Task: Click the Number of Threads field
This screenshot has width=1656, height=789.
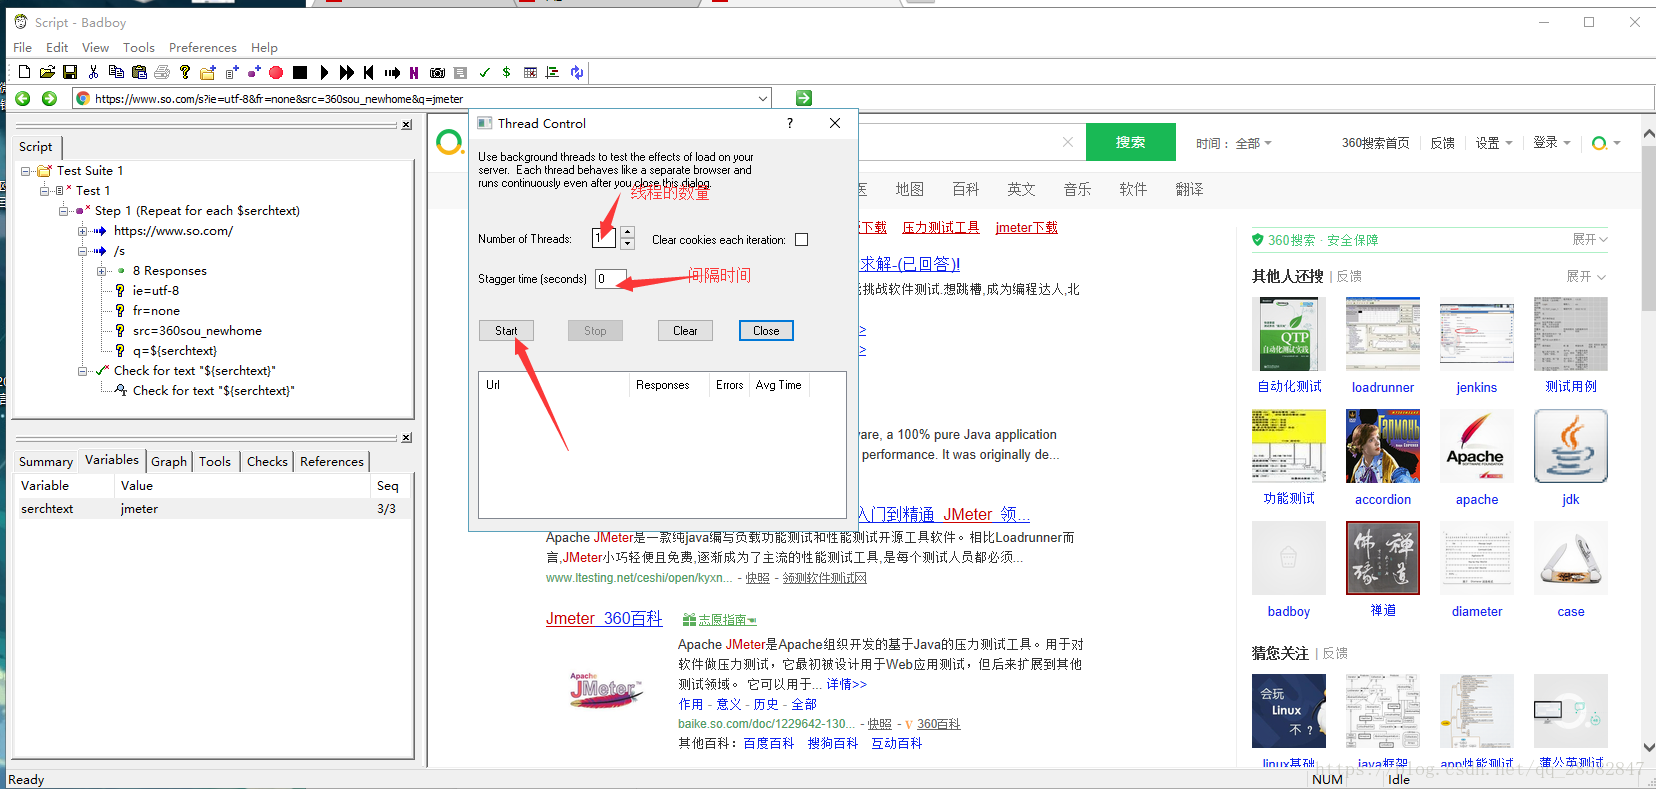Action: tap(604, 238)
